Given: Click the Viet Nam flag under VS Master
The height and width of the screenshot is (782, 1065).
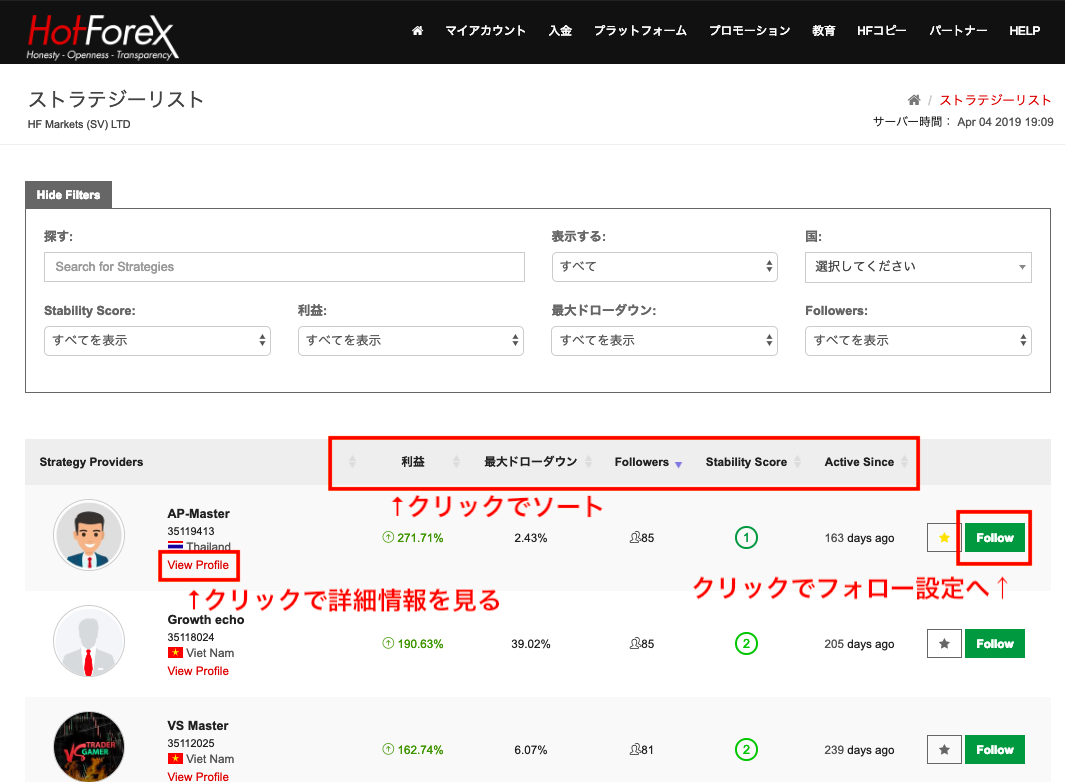Looking at the screenshot, I should point(175,759).
